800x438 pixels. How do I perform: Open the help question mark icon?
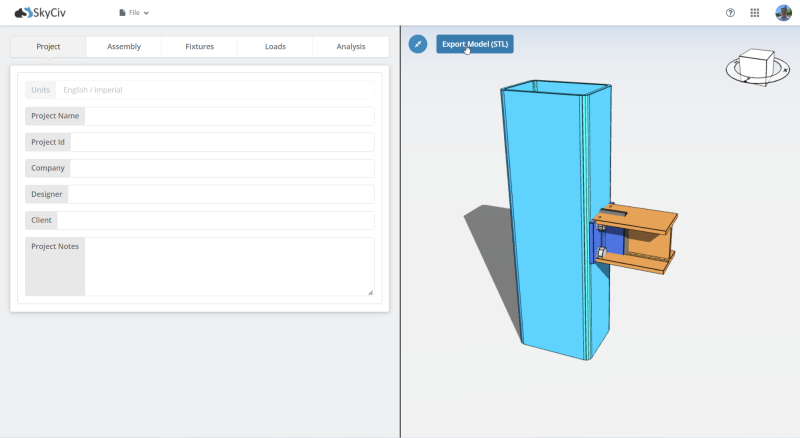pos(730,13)
